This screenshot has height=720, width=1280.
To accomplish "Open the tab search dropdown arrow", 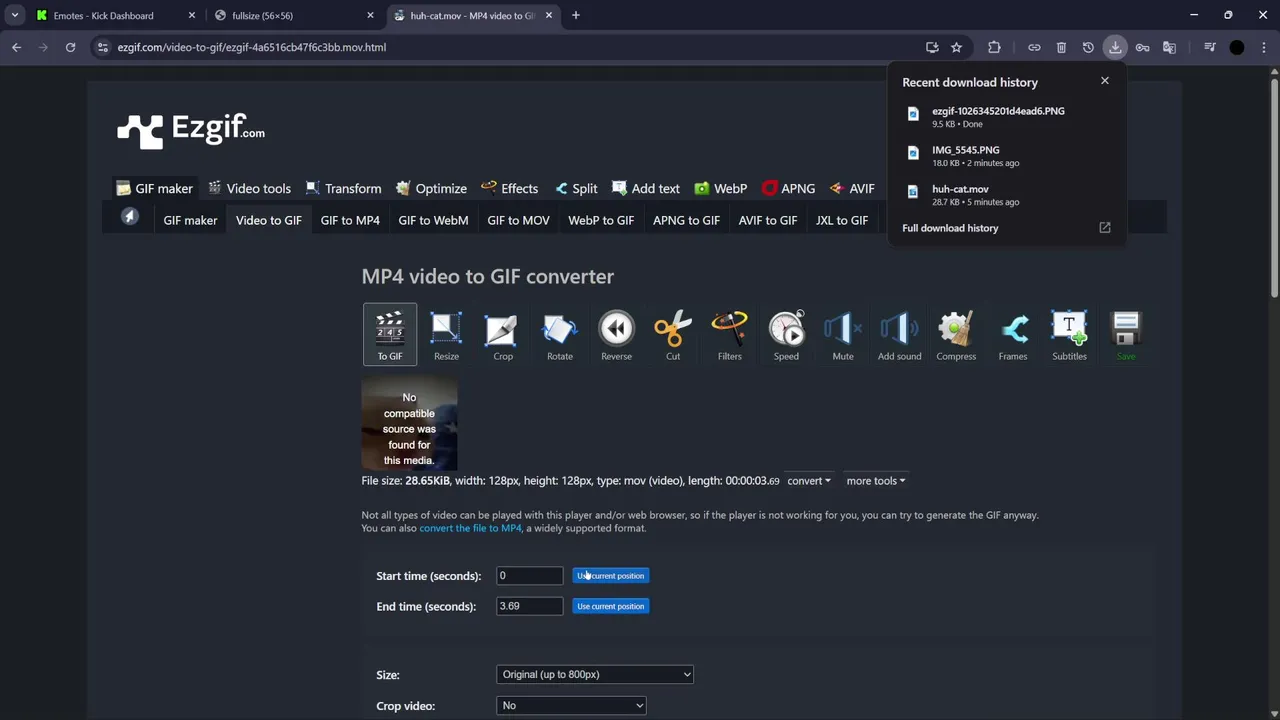I will 15,15.
